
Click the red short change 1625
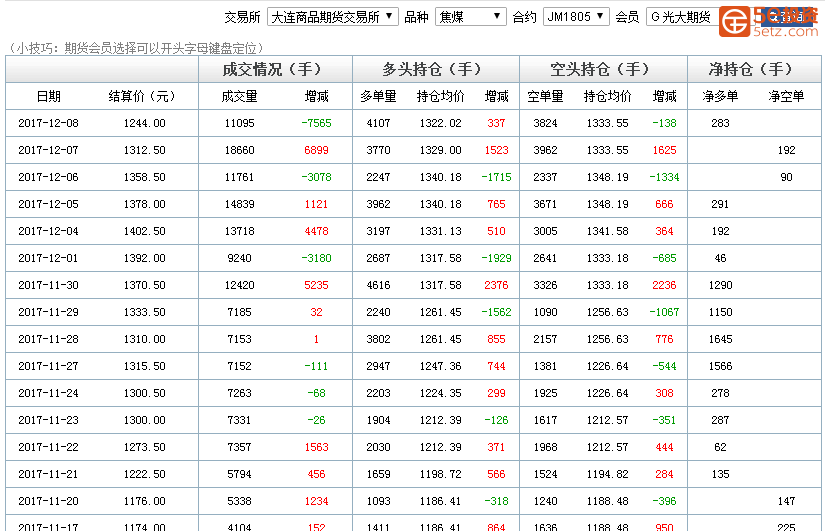(664, 150)
